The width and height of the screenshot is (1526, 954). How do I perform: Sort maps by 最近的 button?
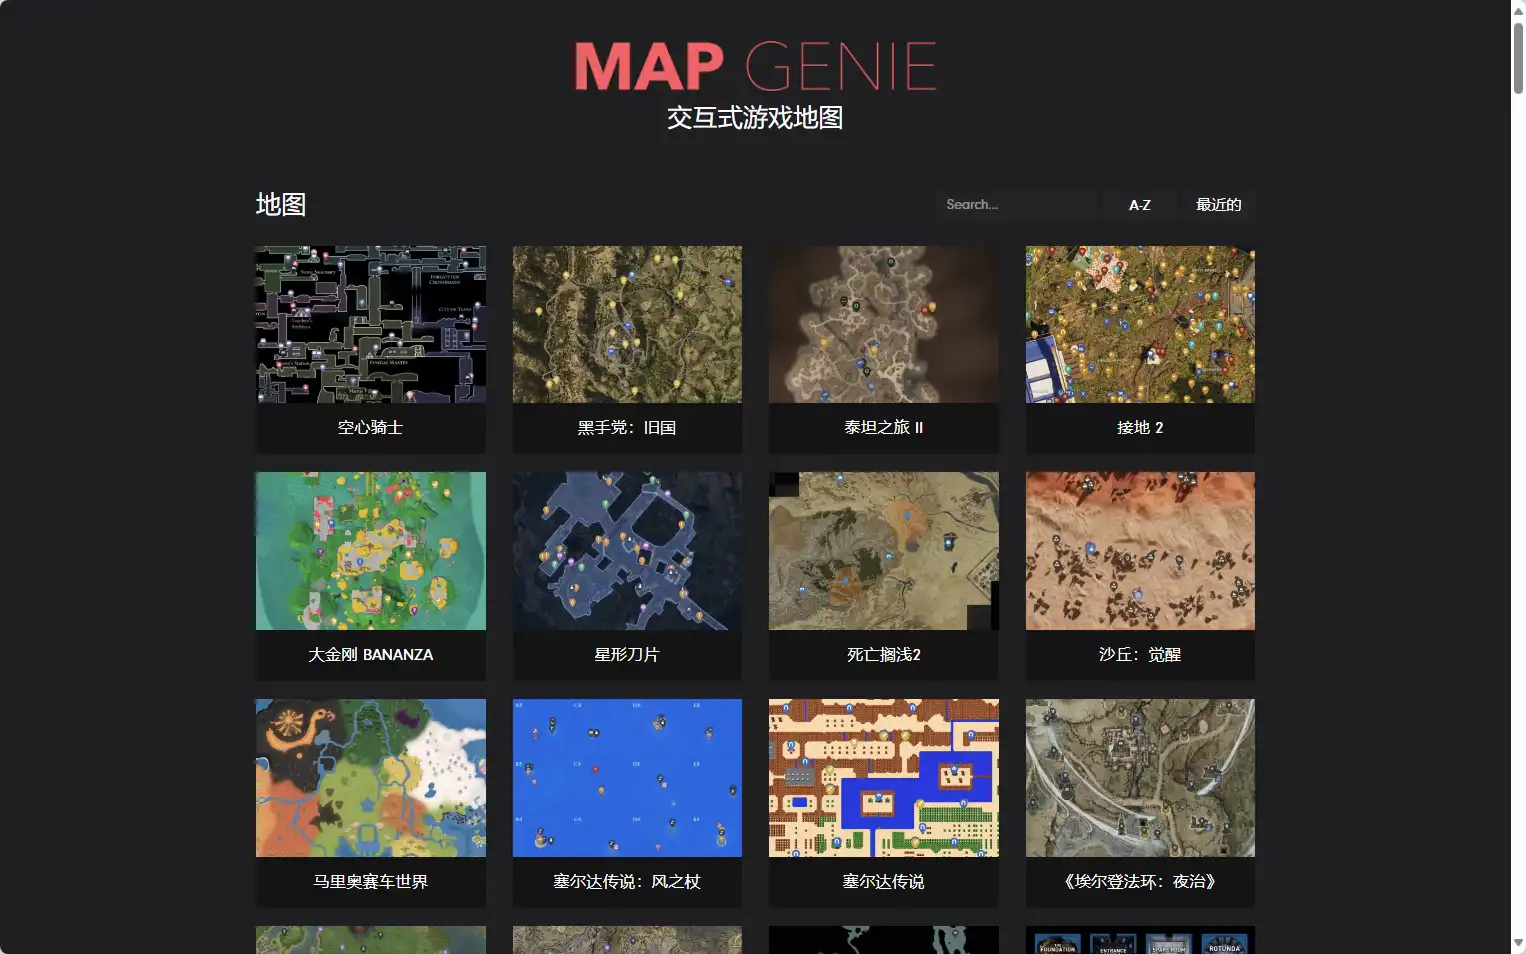click(1218, 205)
